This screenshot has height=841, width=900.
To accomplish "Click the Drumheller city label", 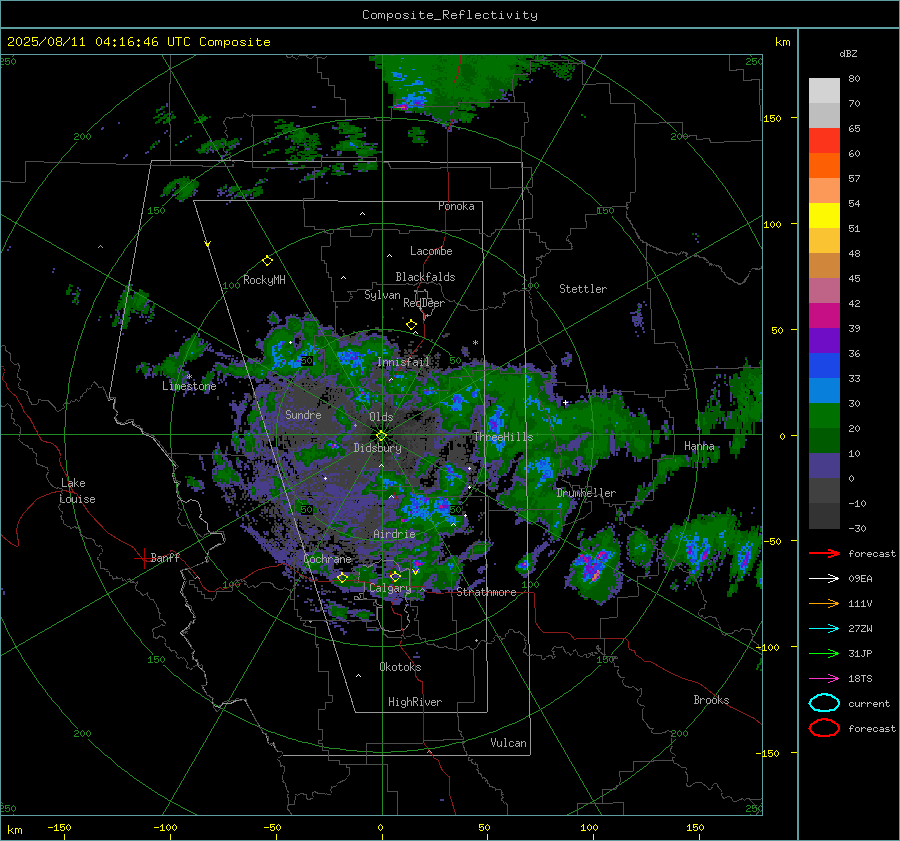I will (586, 493).
